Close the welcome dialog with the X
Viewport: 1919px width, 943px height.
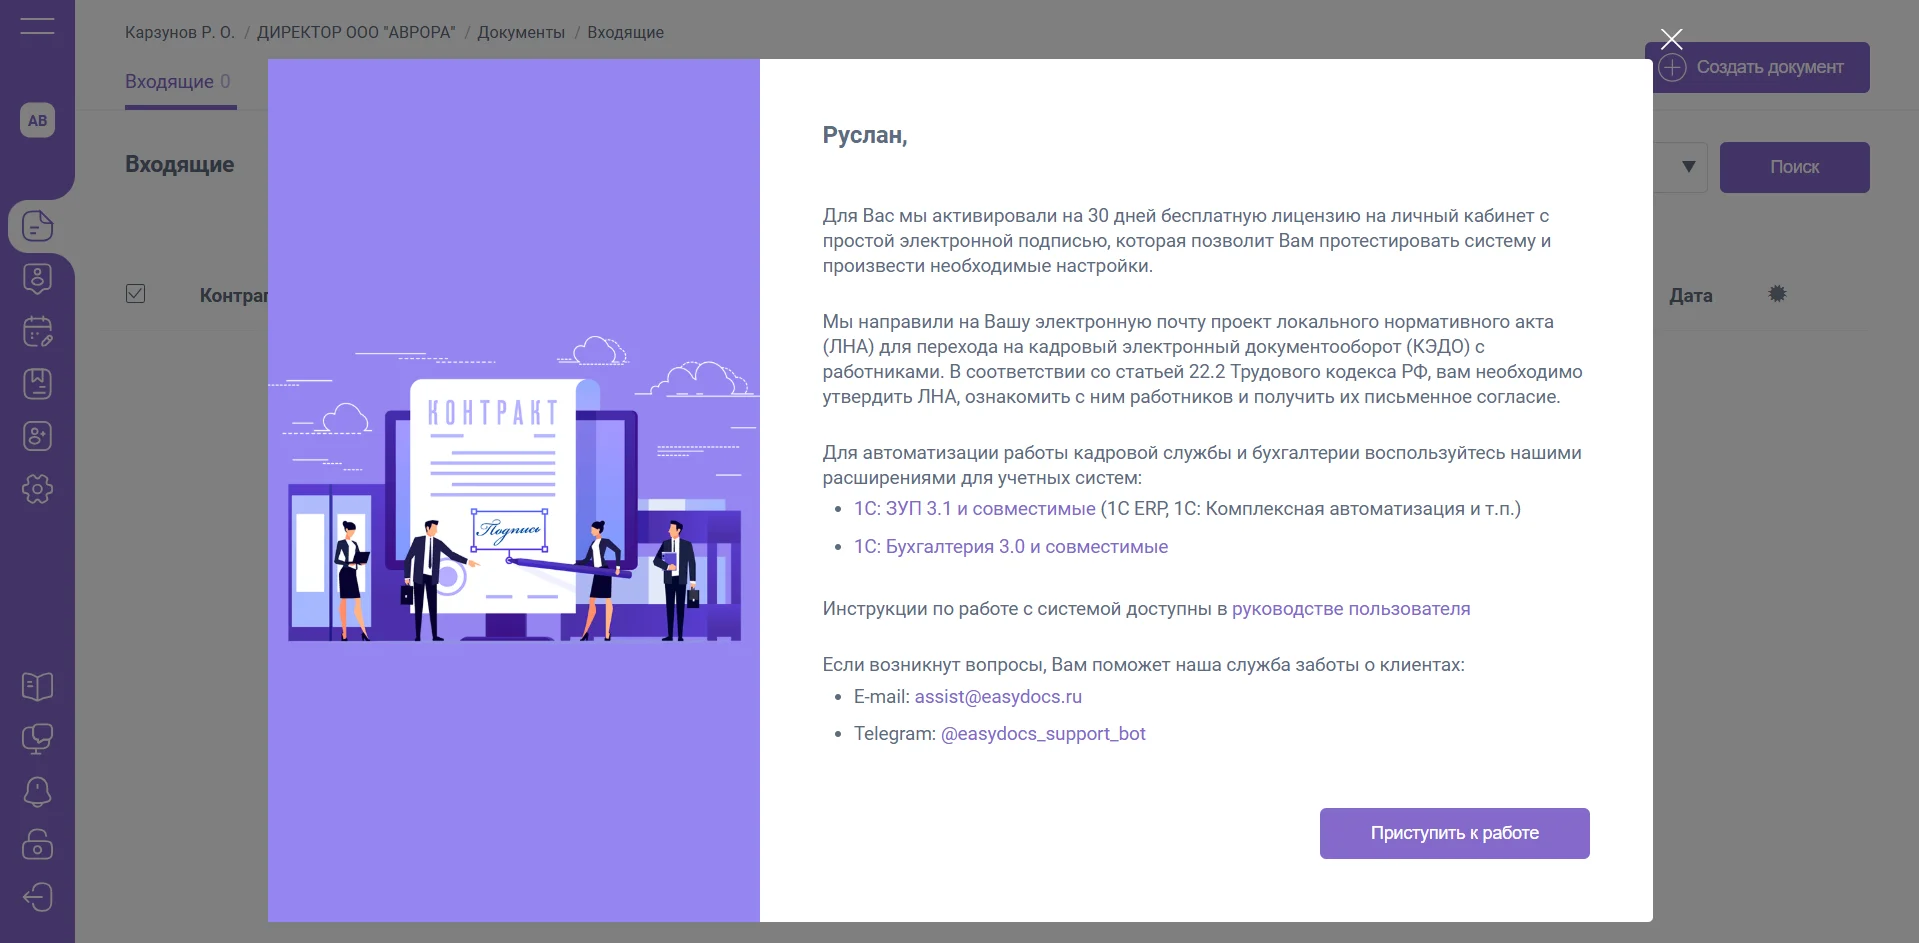(x=1671, y=39)
